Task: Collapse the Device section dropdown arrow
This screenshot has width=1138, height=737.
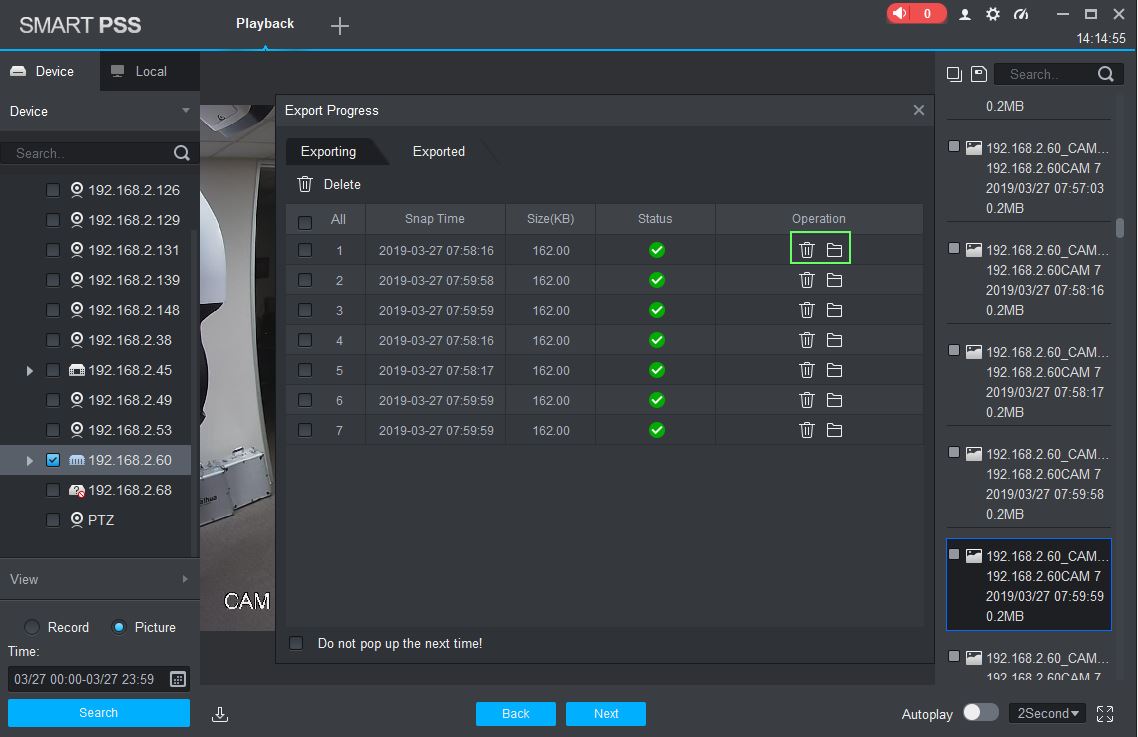Action: click(x=186, y=110)
